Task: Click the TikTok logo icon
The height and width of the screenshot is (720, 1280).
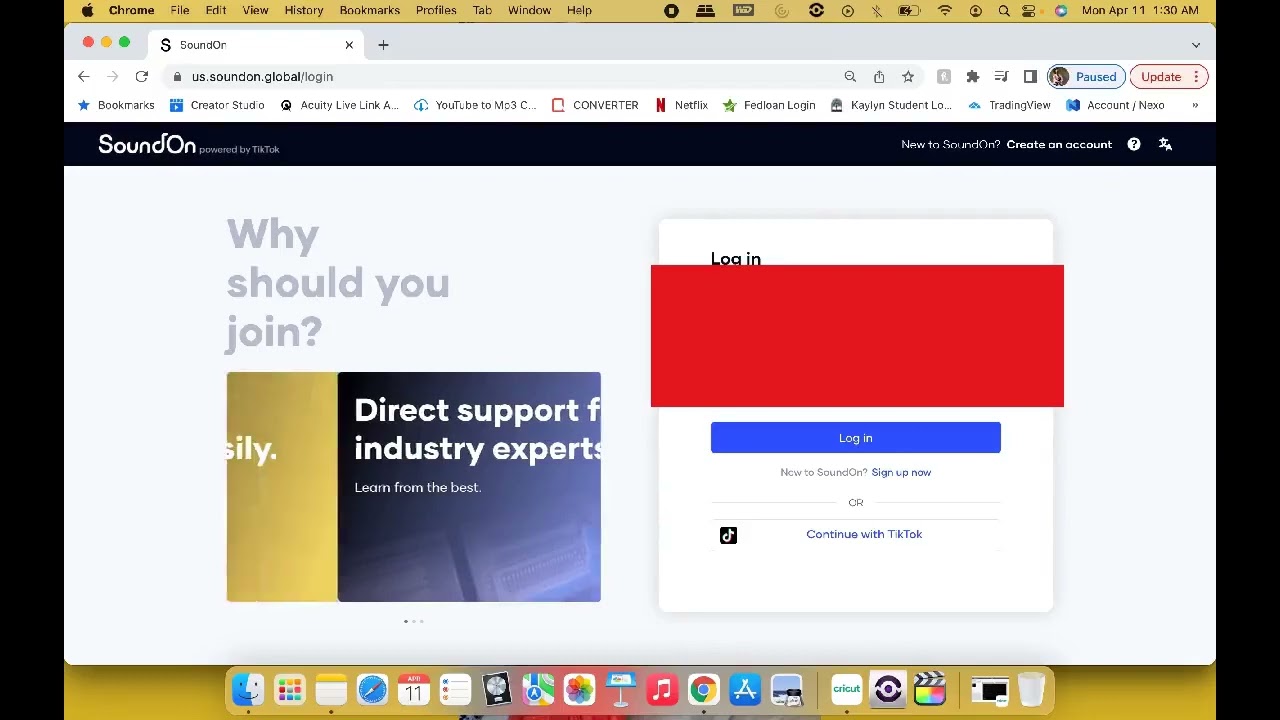Action: pos(728,535)
